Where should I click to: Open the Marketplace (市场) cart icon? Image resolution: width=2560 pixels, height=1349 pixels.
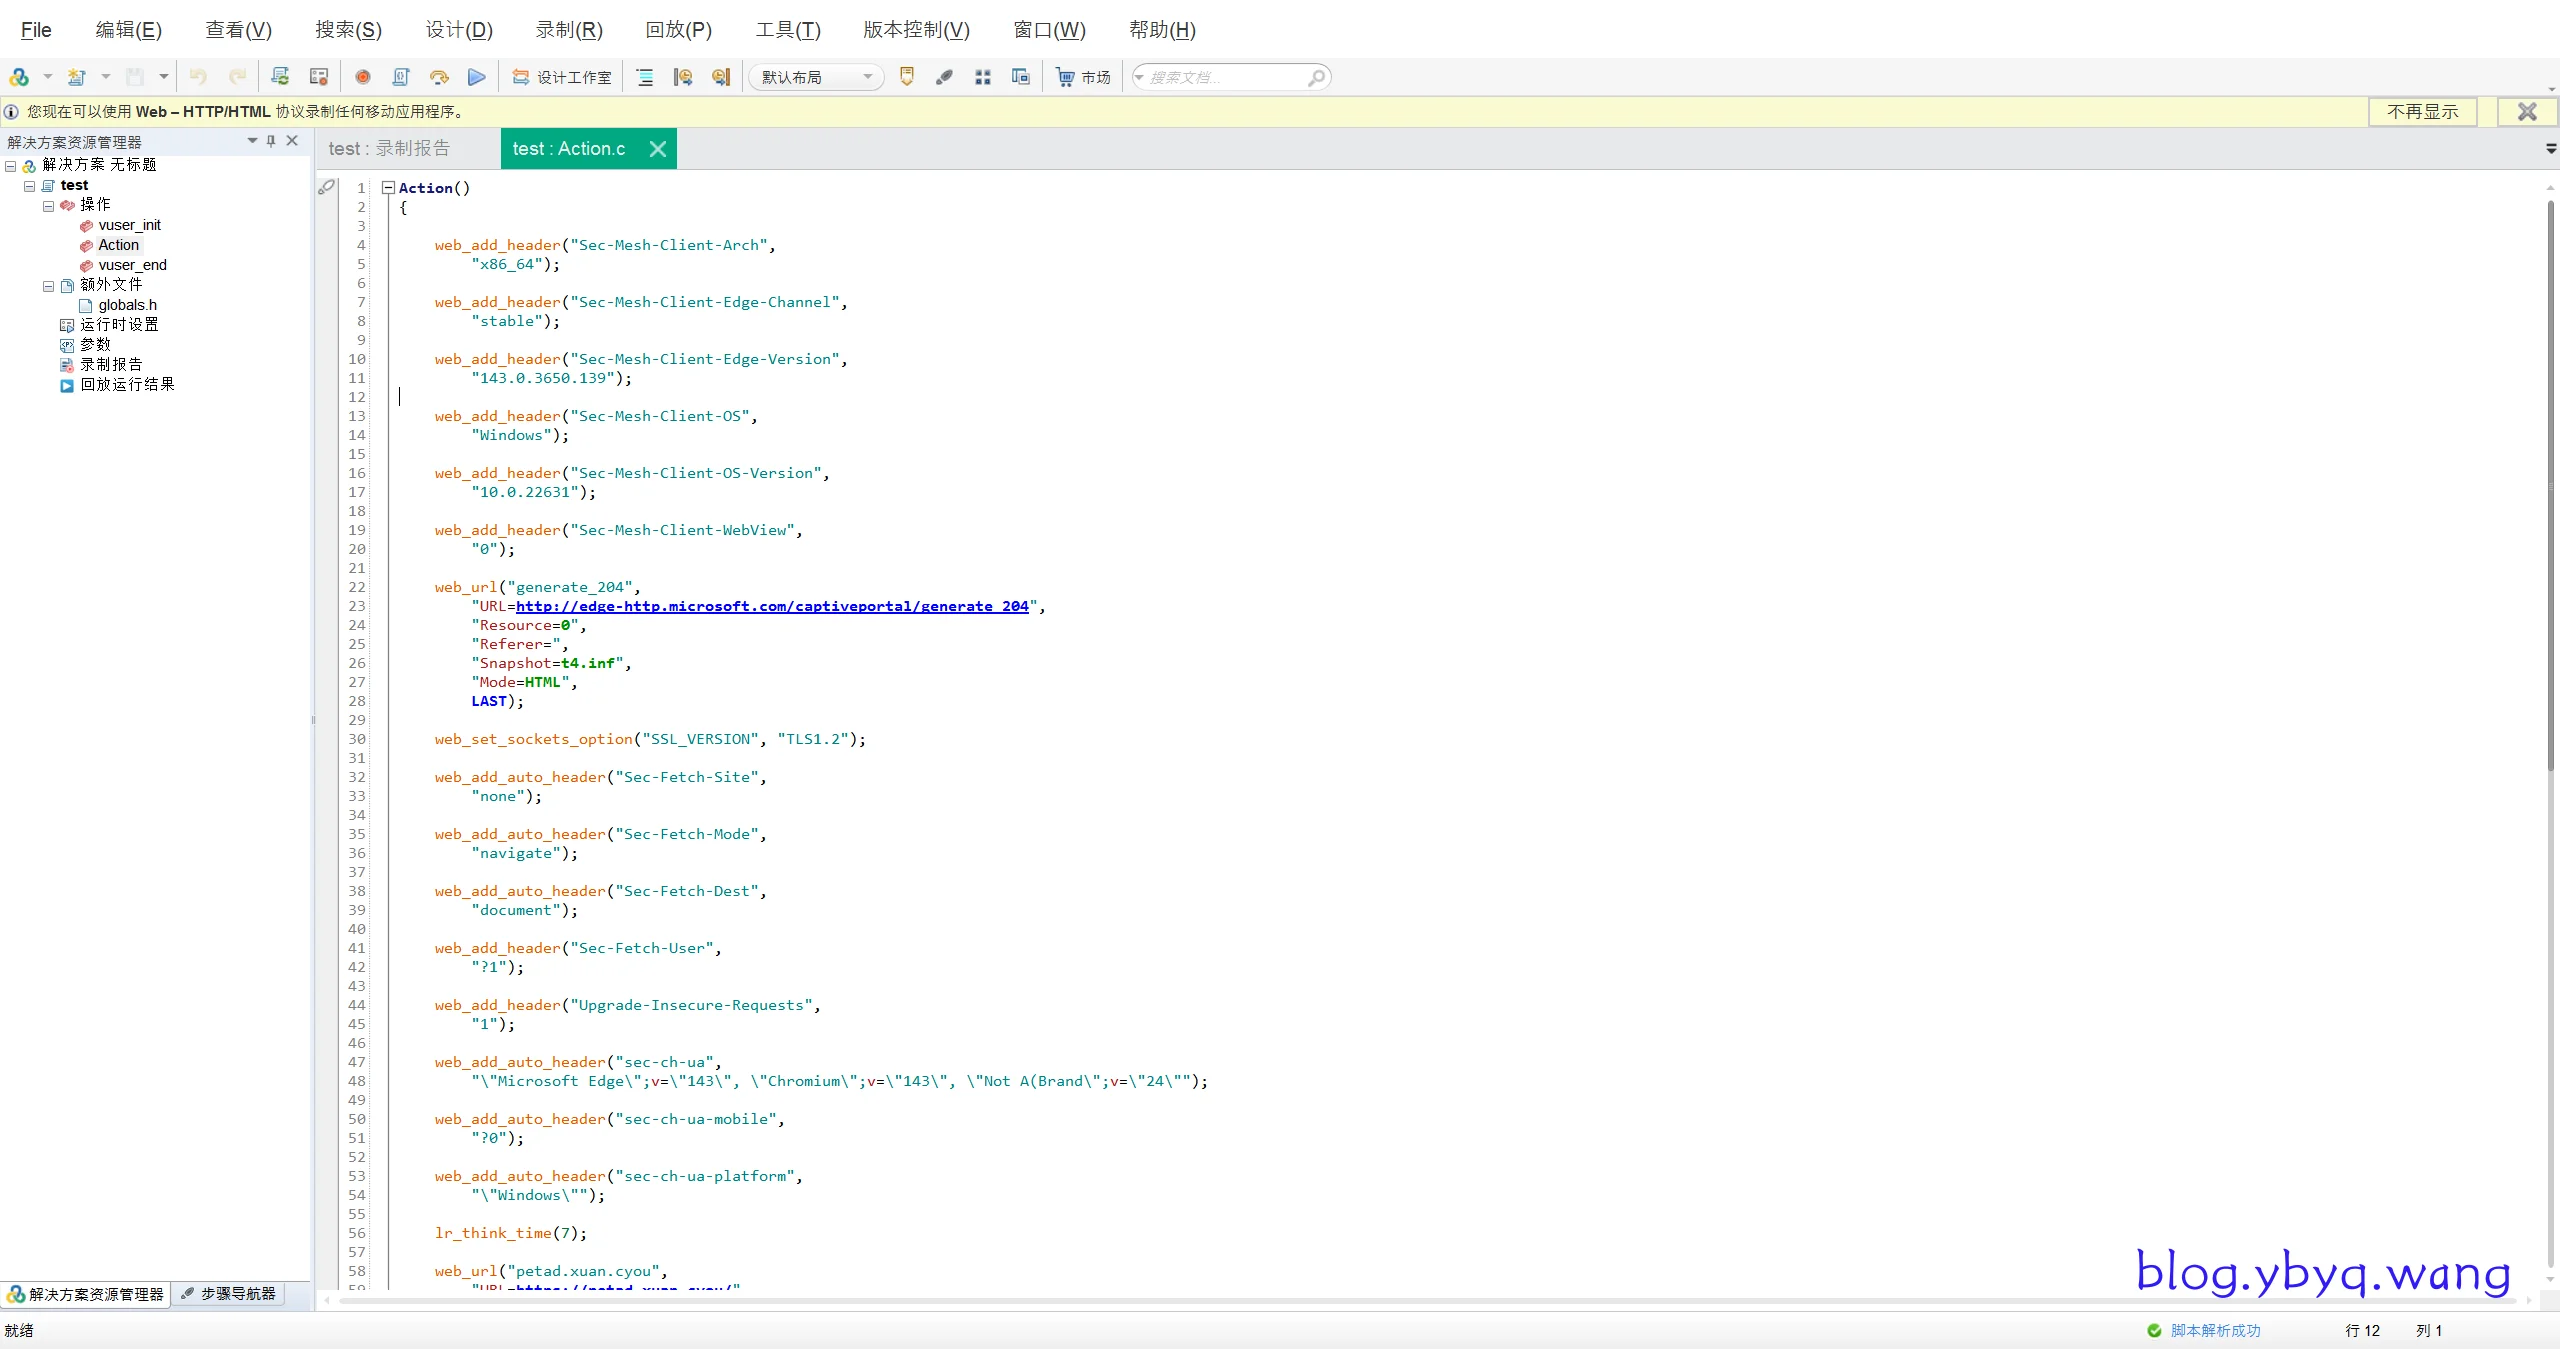coord(1066,77)
